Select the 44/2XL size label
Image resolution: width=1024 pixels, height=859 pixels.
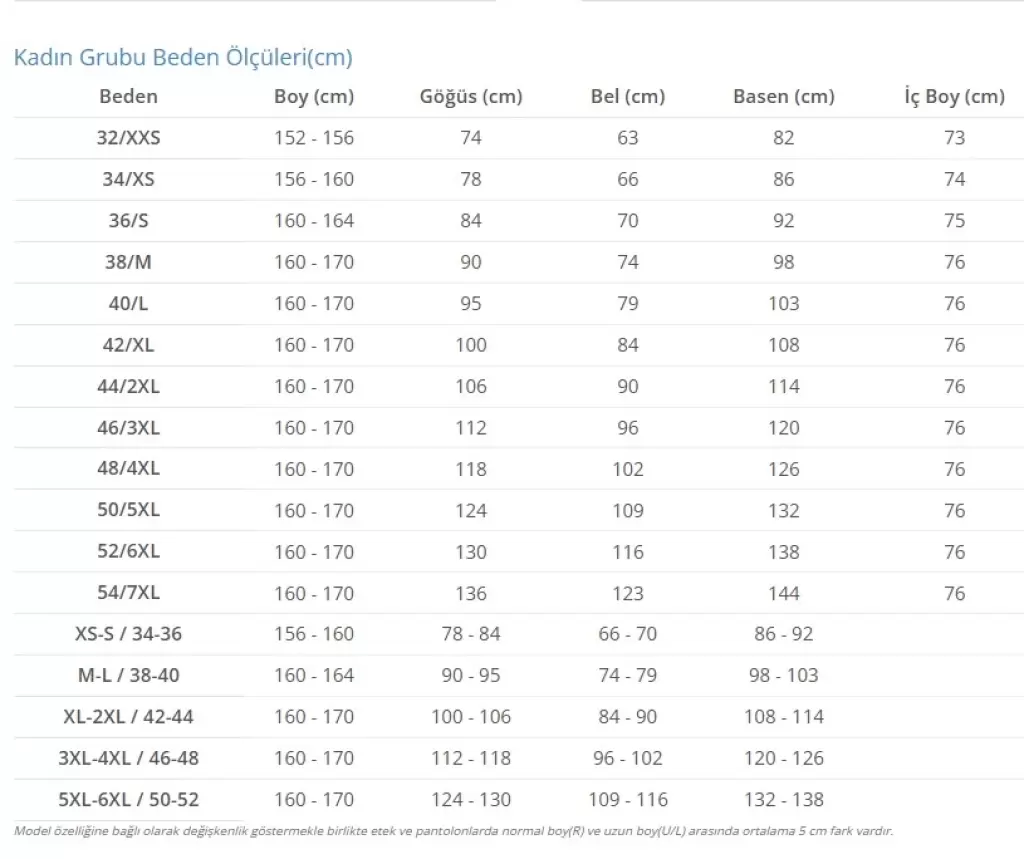(128, 387)
